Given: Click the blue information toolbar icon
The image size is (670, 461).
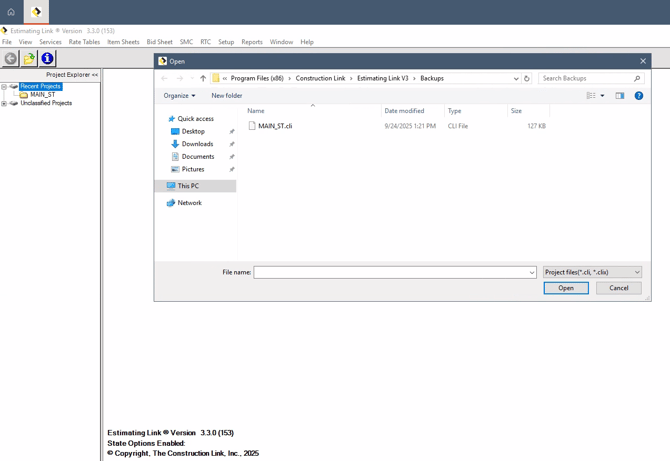Looking at the screenshot, I should pyautogui.click(x=47, y=59).
